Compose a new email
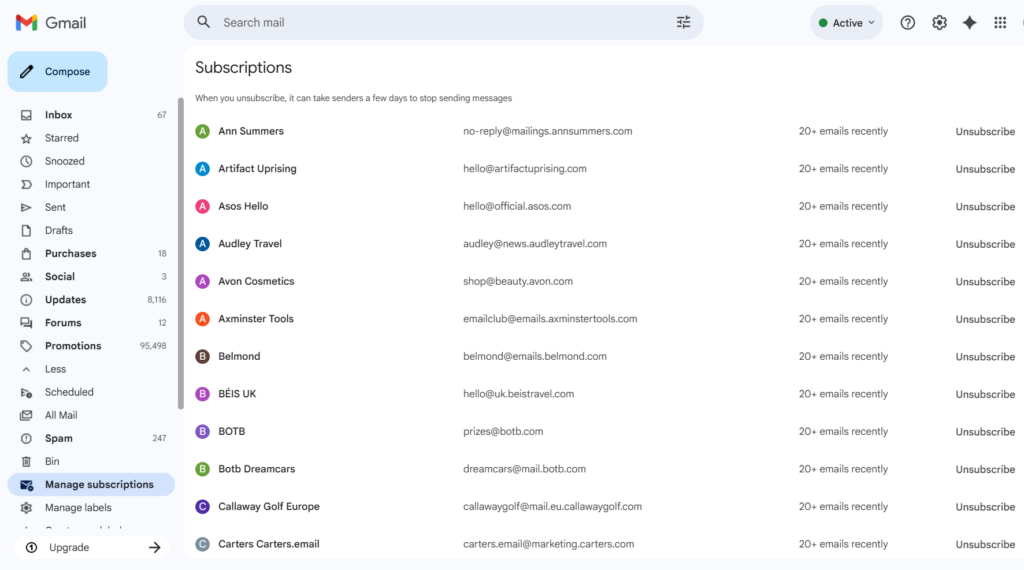This screenshot has width=1024, height=570. 57,71
